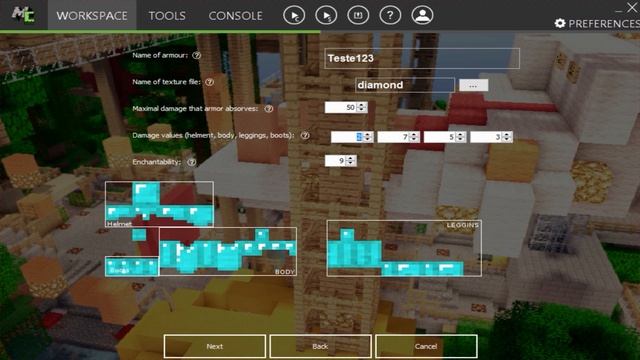
Task: Show help for Enchantability
Action: [x=191, y=162]
